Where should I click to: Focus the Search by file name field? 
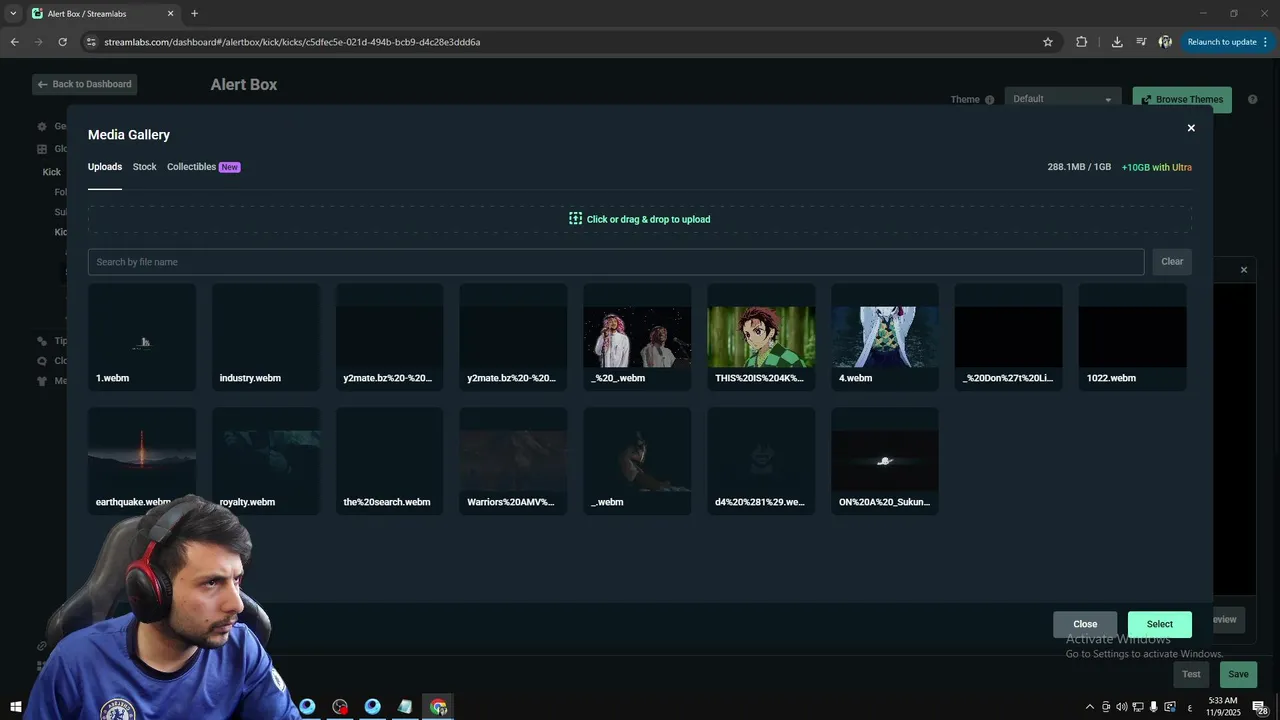[616, 262]
